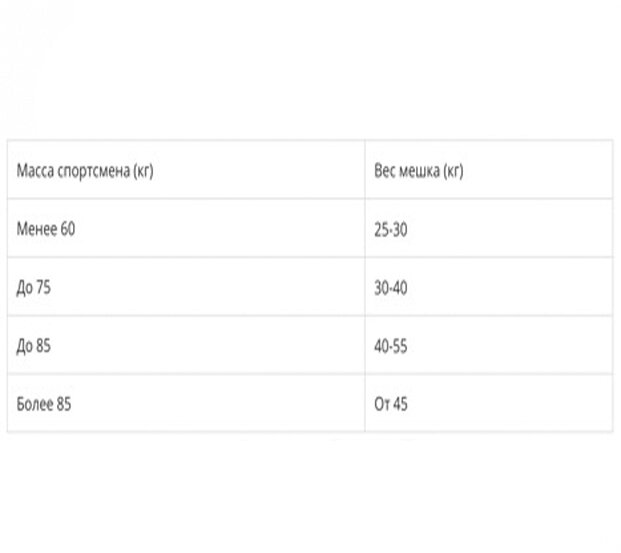Click '(кг)' in the right header
The image size is (621, 553).
click(453, 171)
